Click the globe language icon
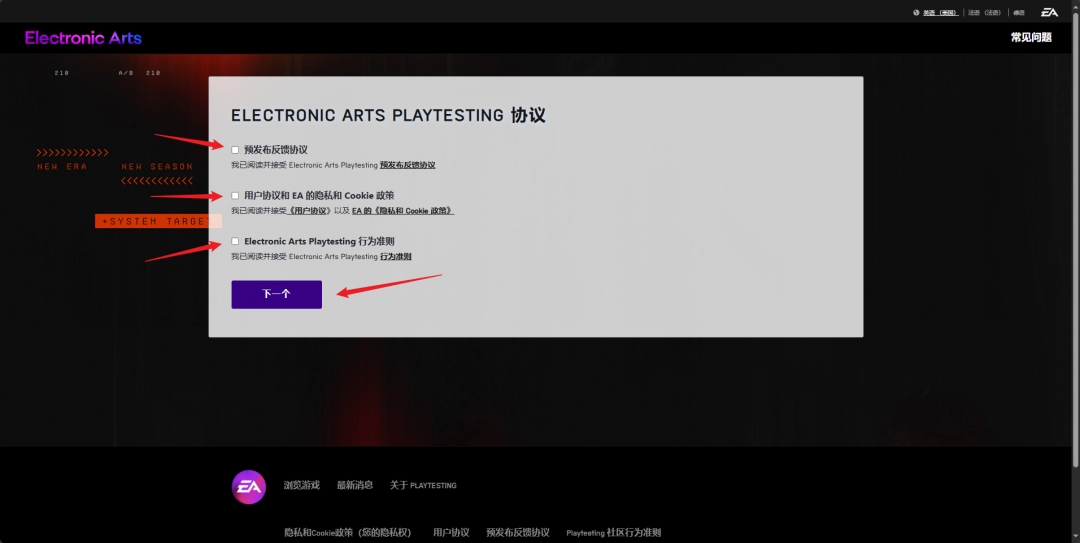The width and height of the screenshot is (1080, 543). (x=916, y=13)
